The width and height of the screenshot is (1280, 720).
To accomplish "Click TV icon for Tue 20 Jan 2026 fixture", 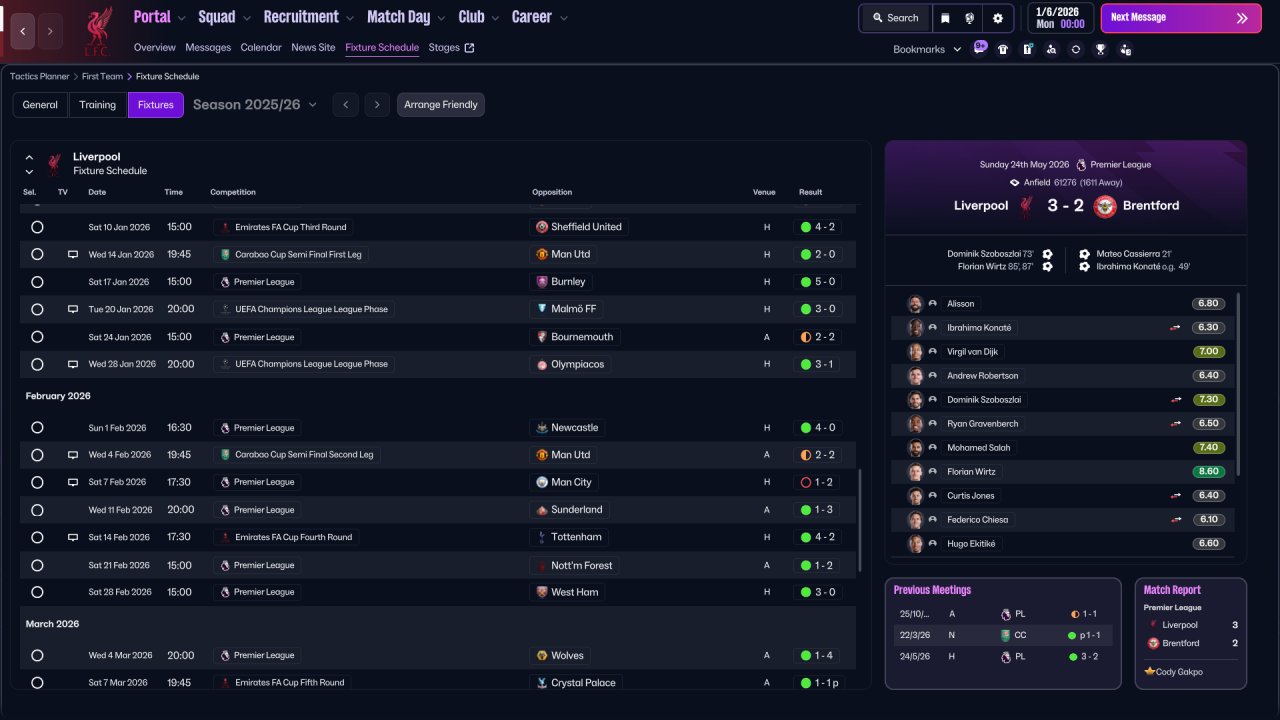I will pos(72,310).
